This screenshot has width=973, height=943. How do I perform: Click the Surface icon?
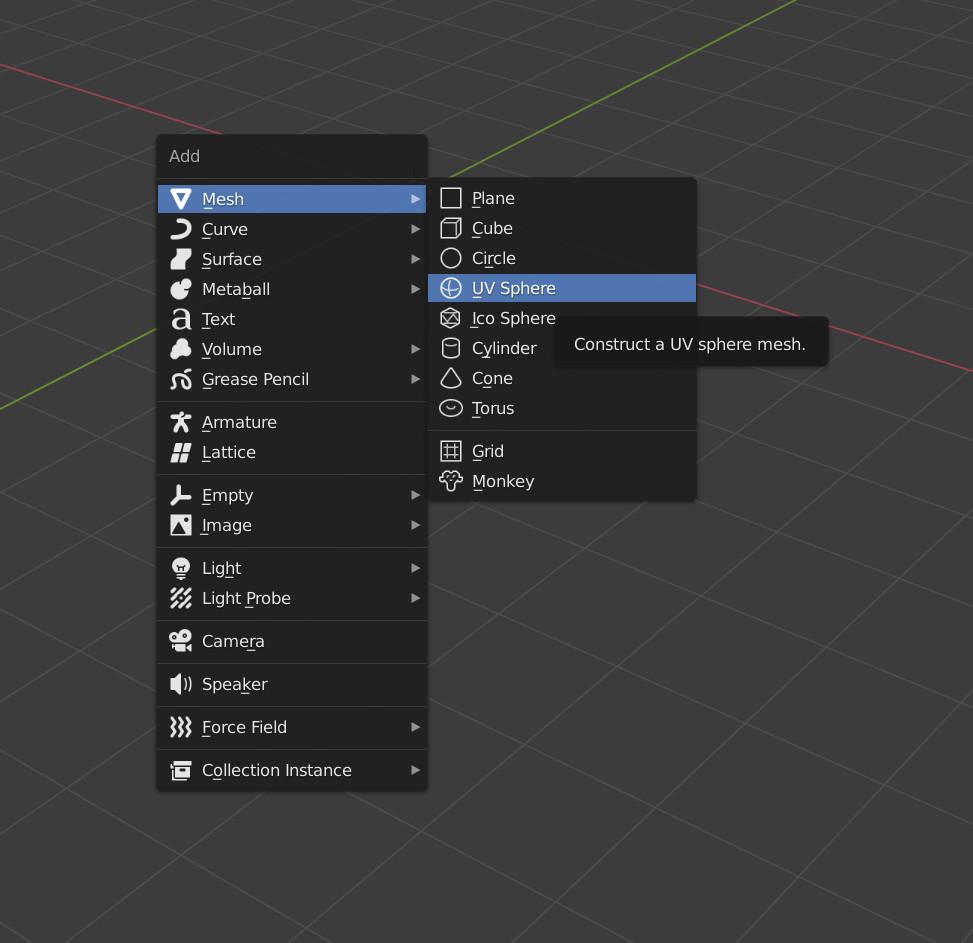tap(181, 259)
